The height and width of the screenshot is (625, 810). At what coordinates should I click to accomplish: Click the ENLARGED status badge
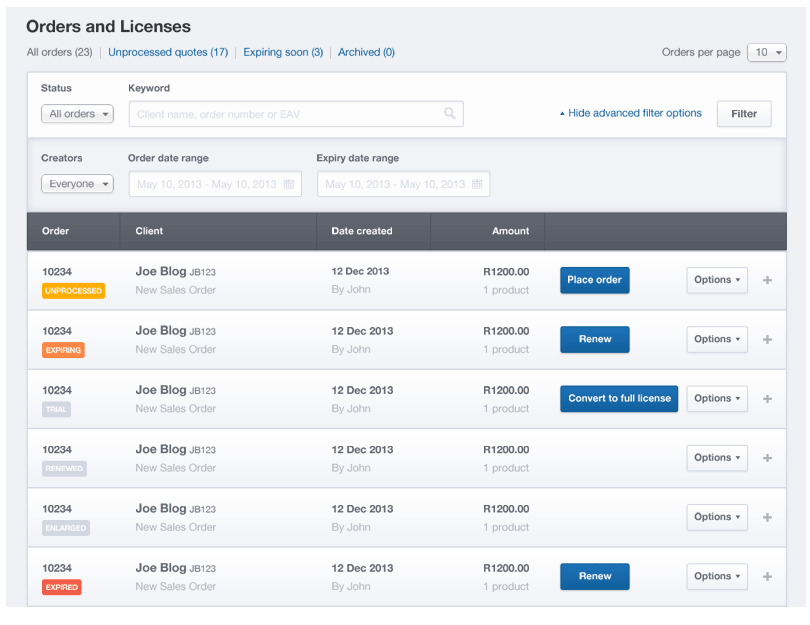click(66, 528)
